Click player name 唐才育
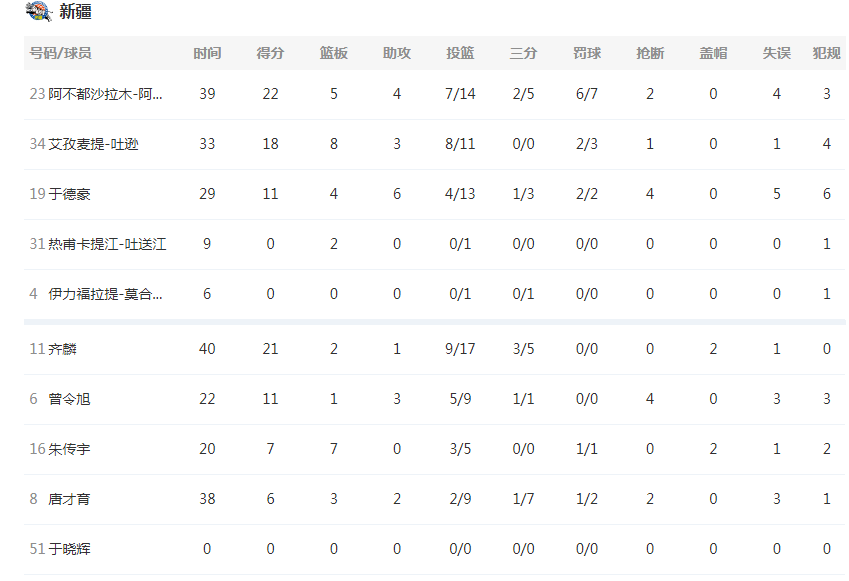The image size is (849, 581). click(69, 499)
